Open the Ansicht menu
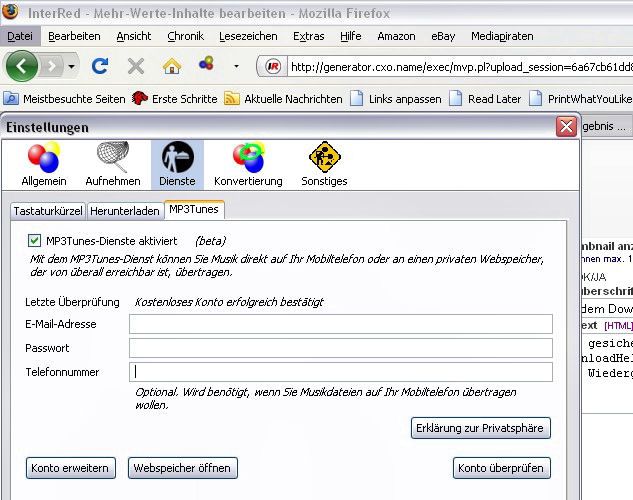633x500 pixels. pos(134,36)
